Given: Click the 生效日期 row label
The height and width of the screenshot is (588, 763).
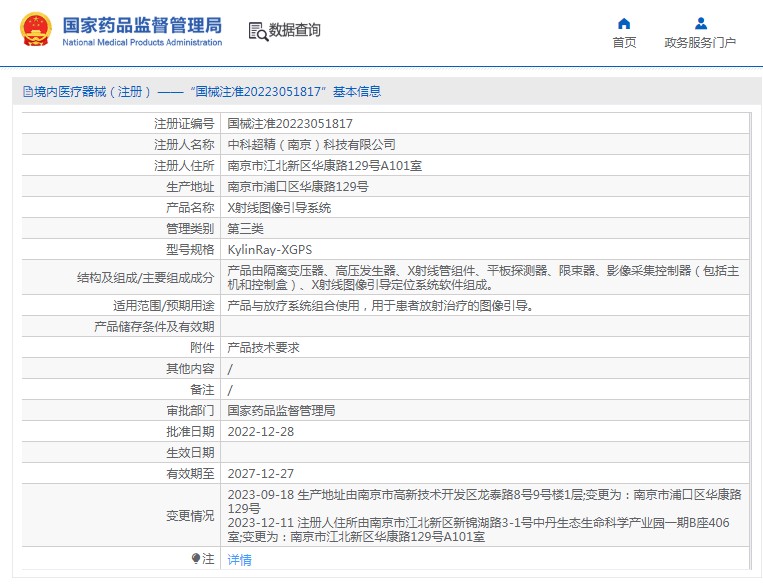Looking at the screenshot, I should [190, 453].
